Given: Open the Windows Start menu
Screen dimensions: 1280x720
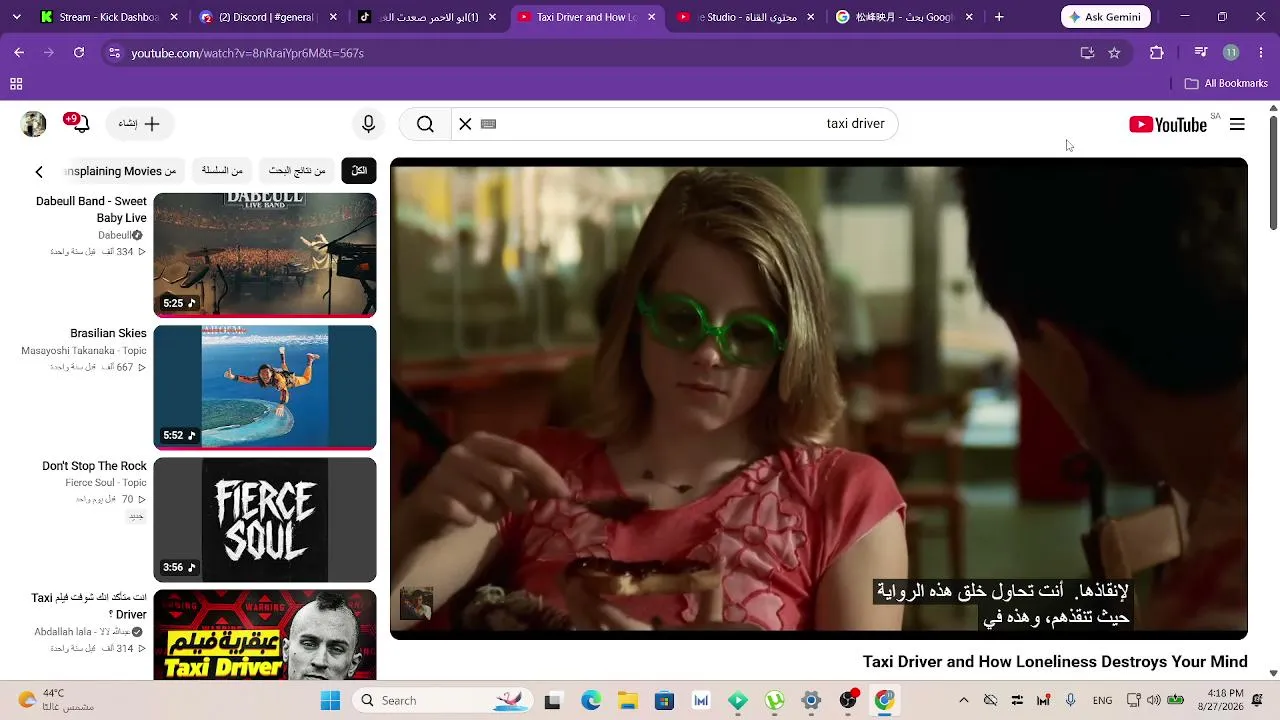Looking at the screenshot, I should point(330,700).
